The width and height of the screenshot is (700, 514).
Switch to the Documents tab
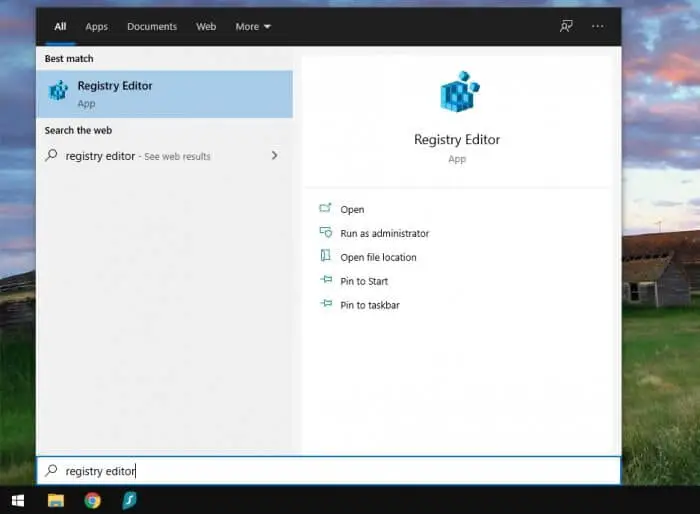(x=152, y=26)
